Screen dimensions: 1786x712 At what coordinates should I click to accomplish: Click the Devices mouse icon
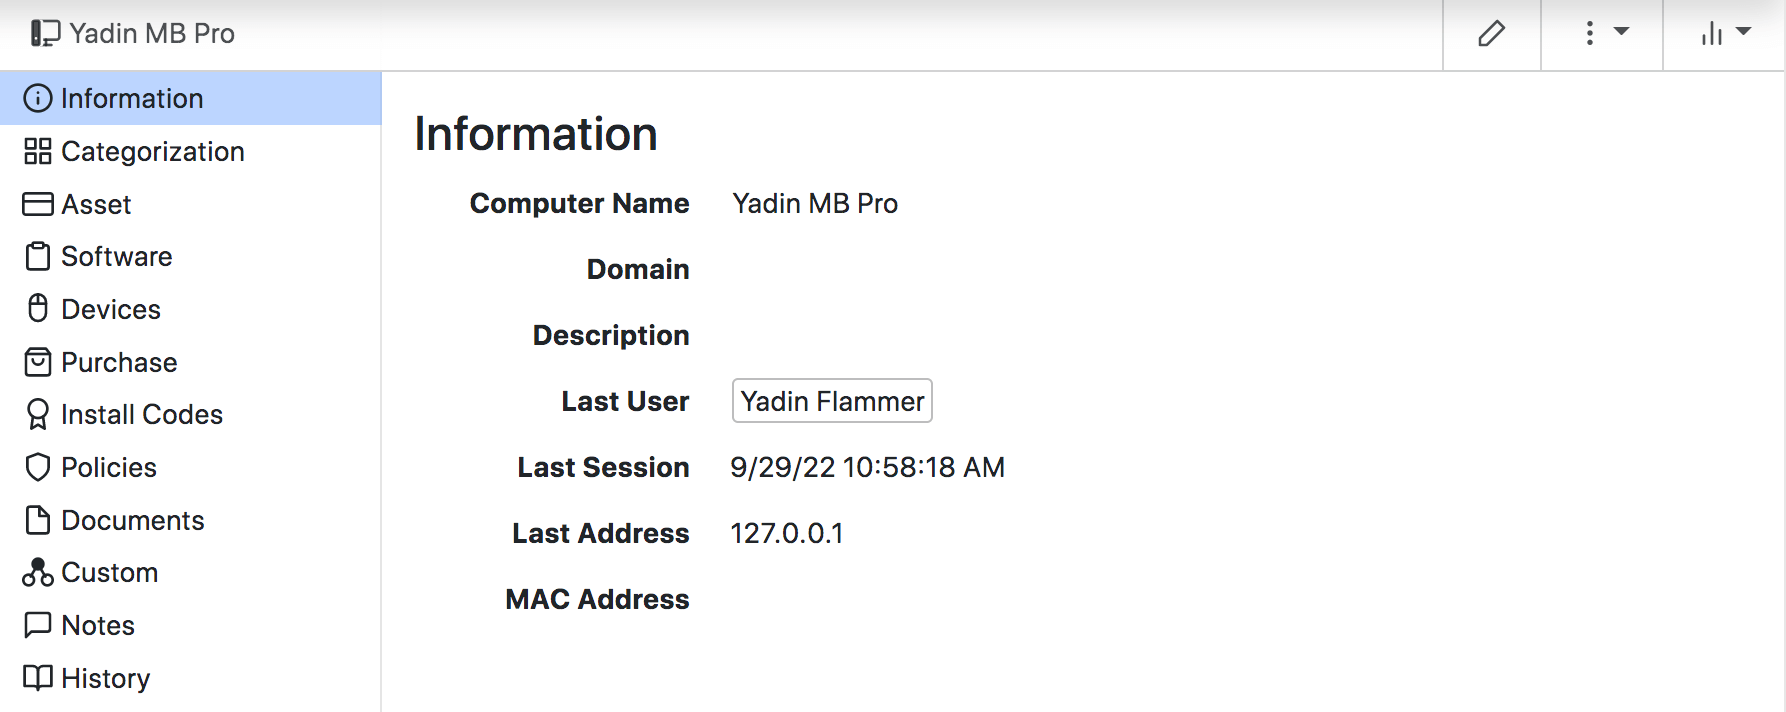(37, 309)
